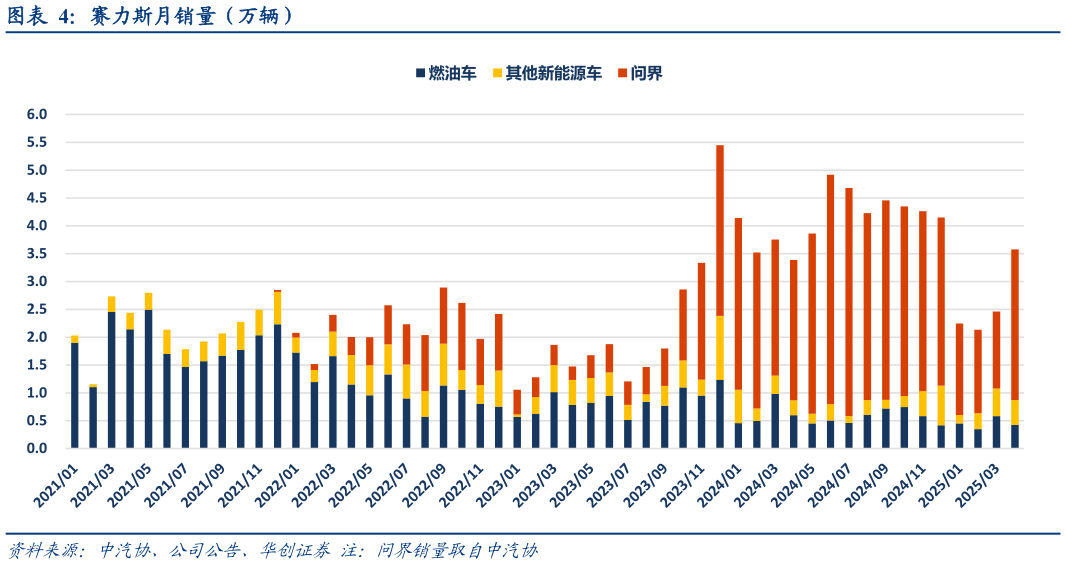
Task: Click the dark blue 燃油车 legend swatch
Action: 420,73
